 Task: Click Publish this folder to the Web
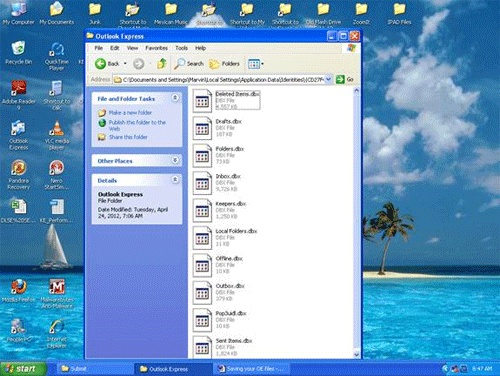(137, 125)
